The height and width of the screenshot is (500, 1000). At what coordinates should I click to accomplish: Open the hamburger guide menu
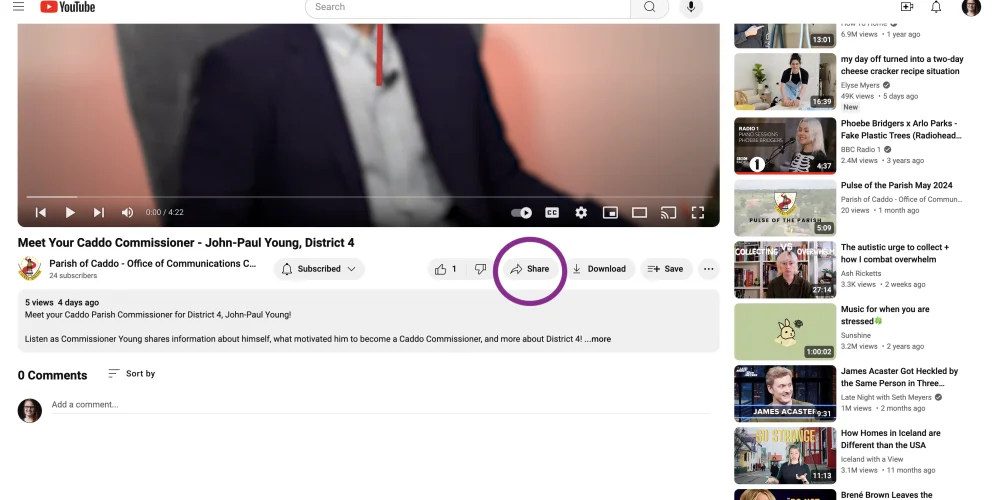pos(18,7)
